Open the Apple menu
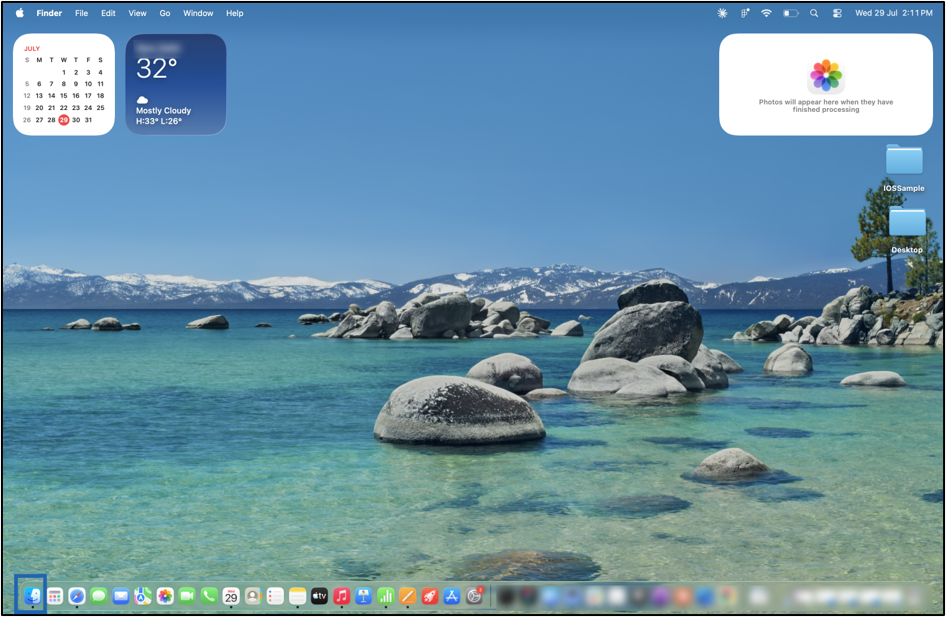 tap(19, 13)
